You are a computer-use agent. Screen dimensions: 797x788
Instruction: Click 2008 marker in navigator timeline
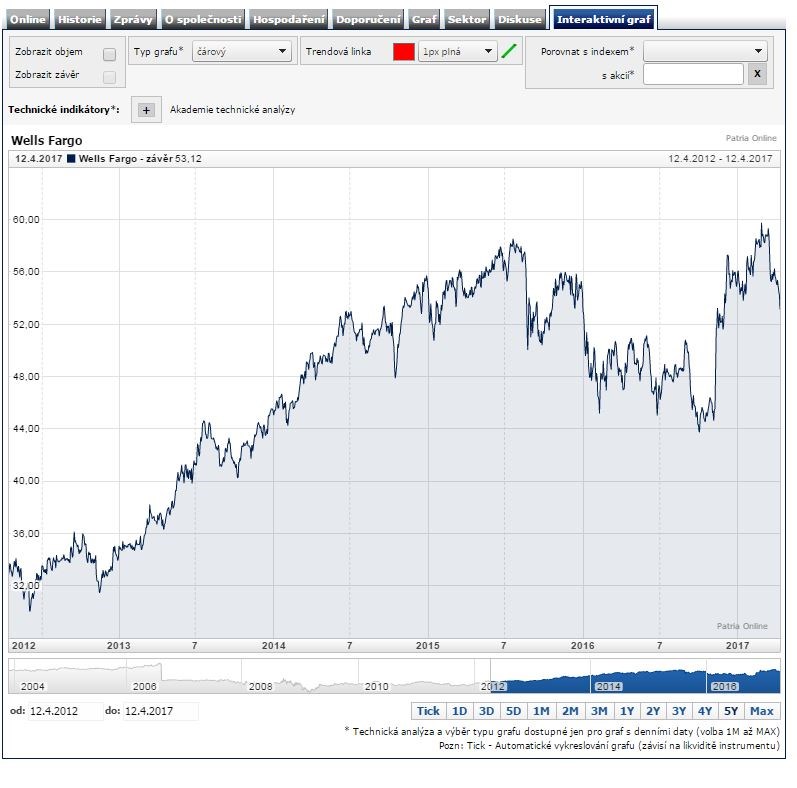pyautogui.click(x=260, y=686)
